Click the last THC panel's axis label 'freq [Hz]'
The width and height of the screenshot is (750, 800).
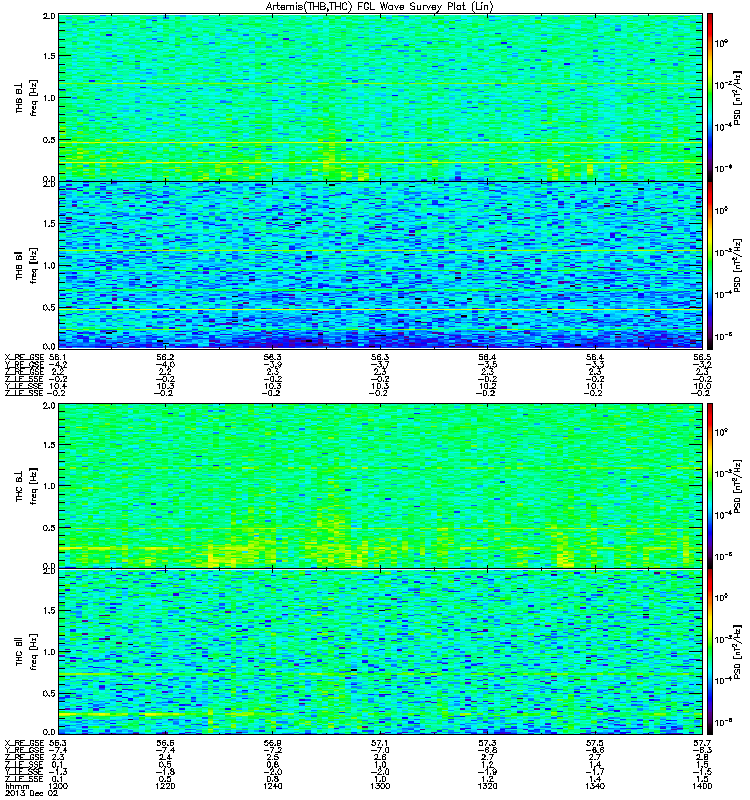click(x=33, y=652)
